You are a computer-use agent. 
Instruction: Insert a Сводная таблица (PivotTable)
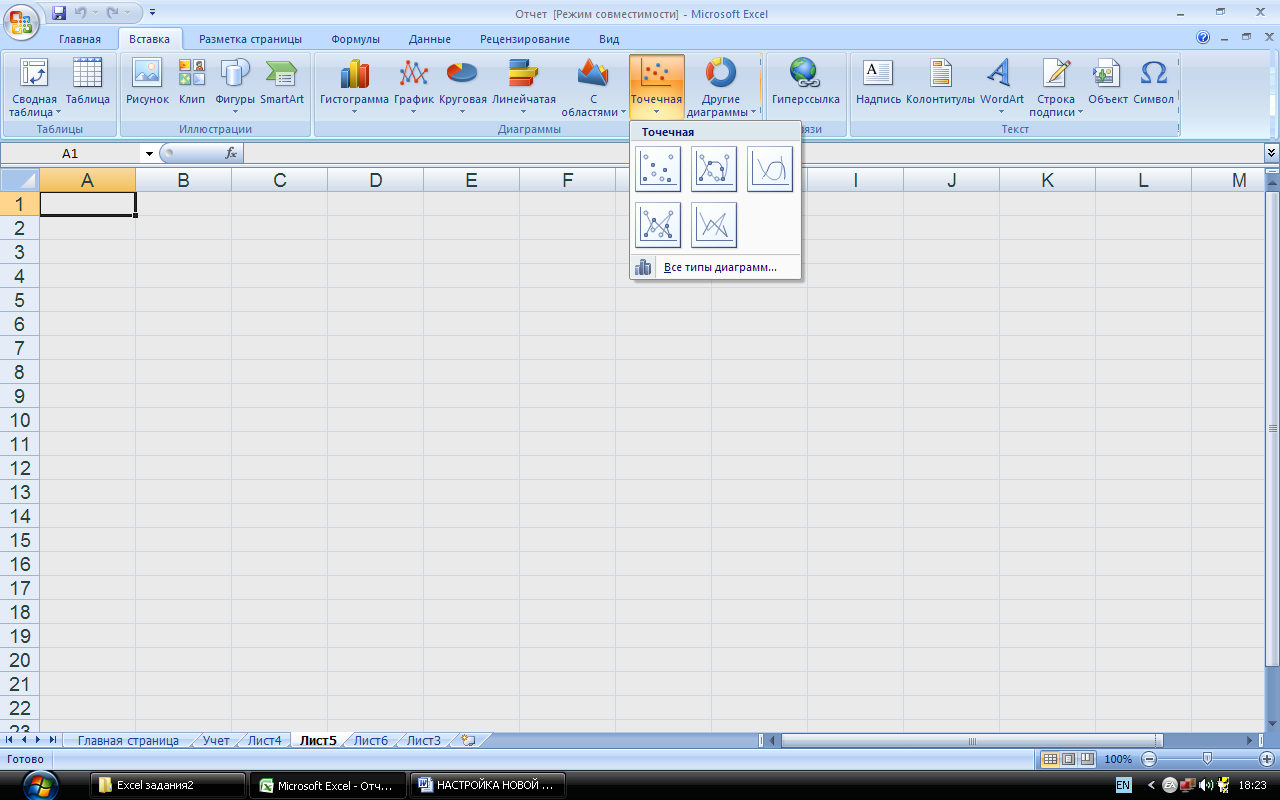tap(34, 88)
